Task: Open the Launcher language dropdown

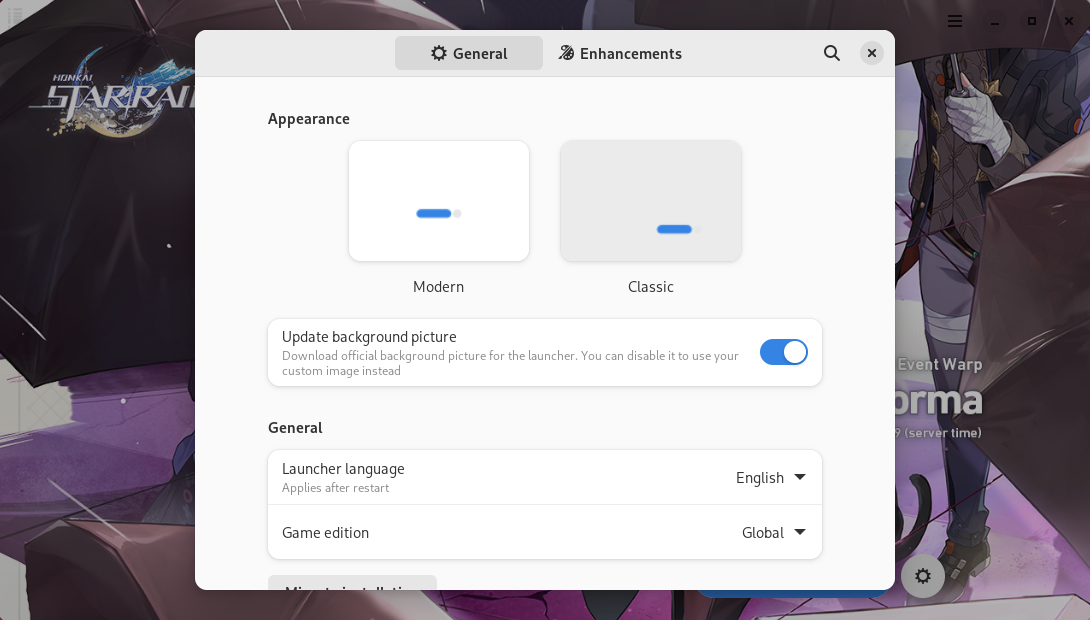Action: pyautogui.click(x=770, y=478)
